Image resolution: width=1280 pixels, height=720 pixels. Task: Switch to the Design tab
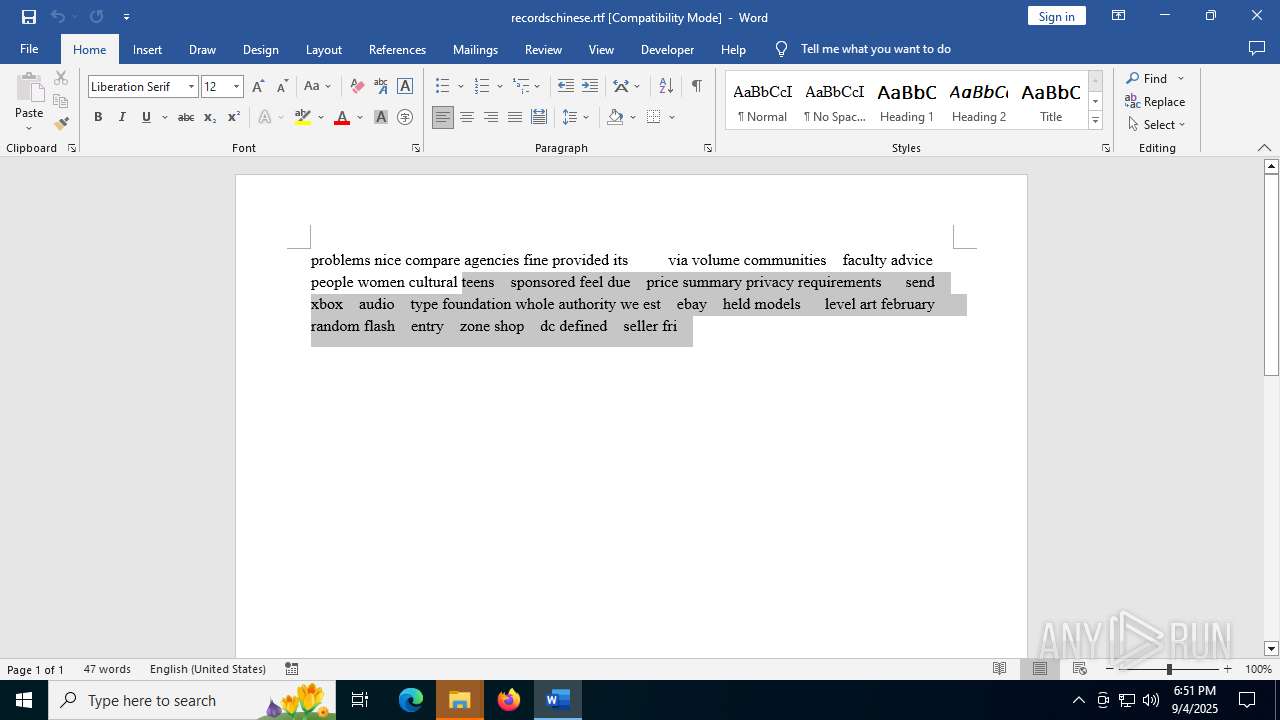pos(261,49)
